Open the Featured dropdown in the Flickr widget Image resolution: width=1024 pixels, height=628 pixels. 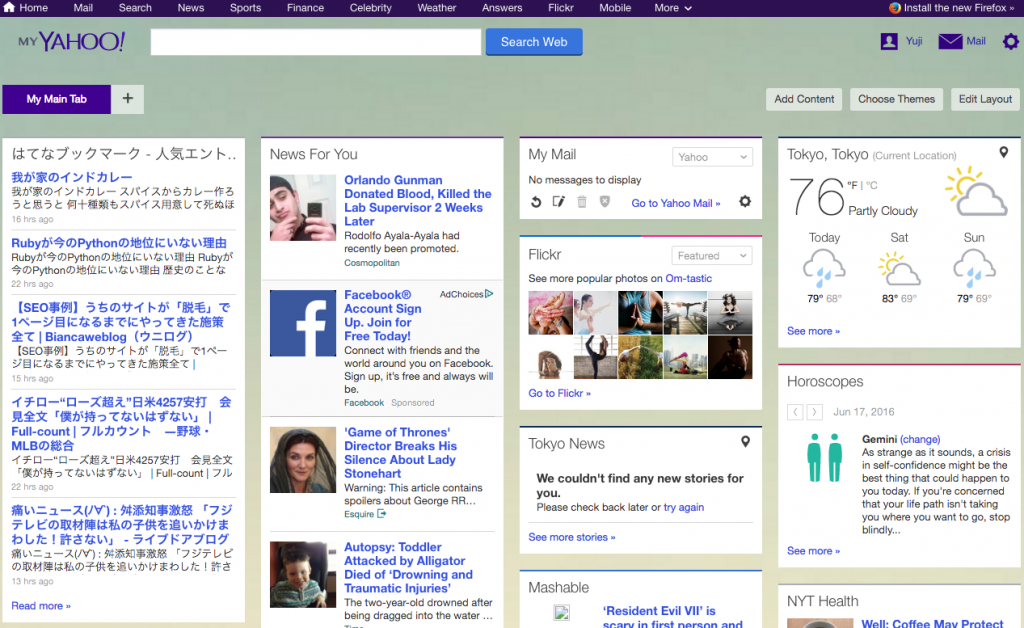pos(711,255)
